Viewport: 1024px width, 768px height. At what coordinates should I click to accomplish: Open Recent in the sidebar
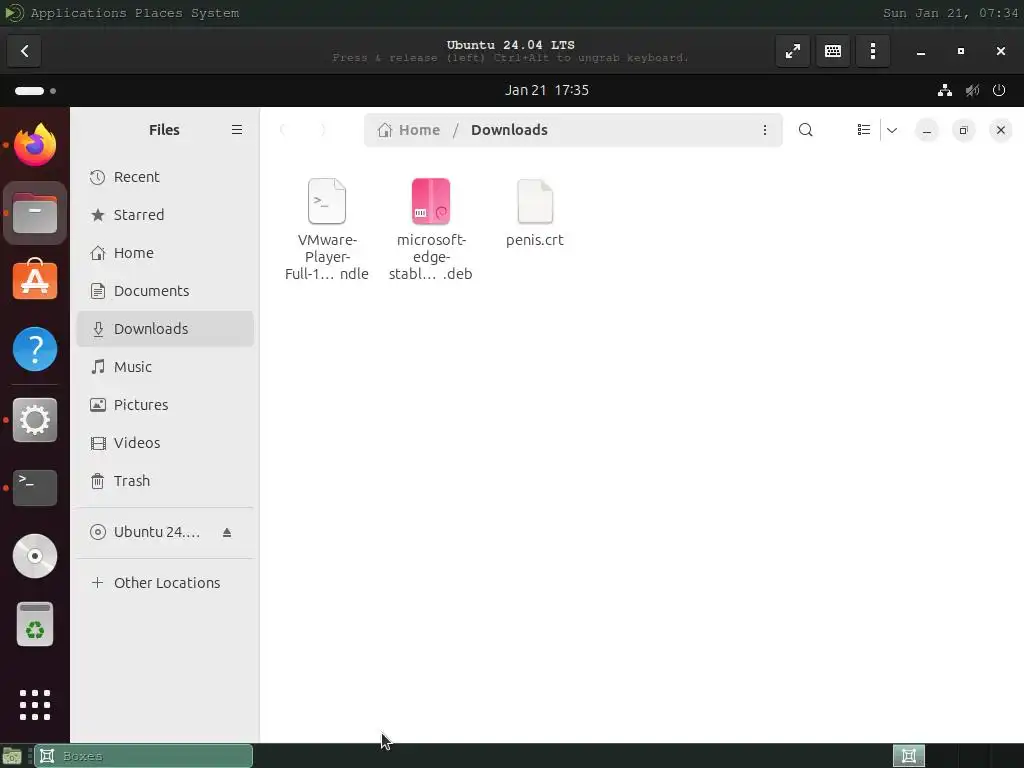[x=165, y=177]
